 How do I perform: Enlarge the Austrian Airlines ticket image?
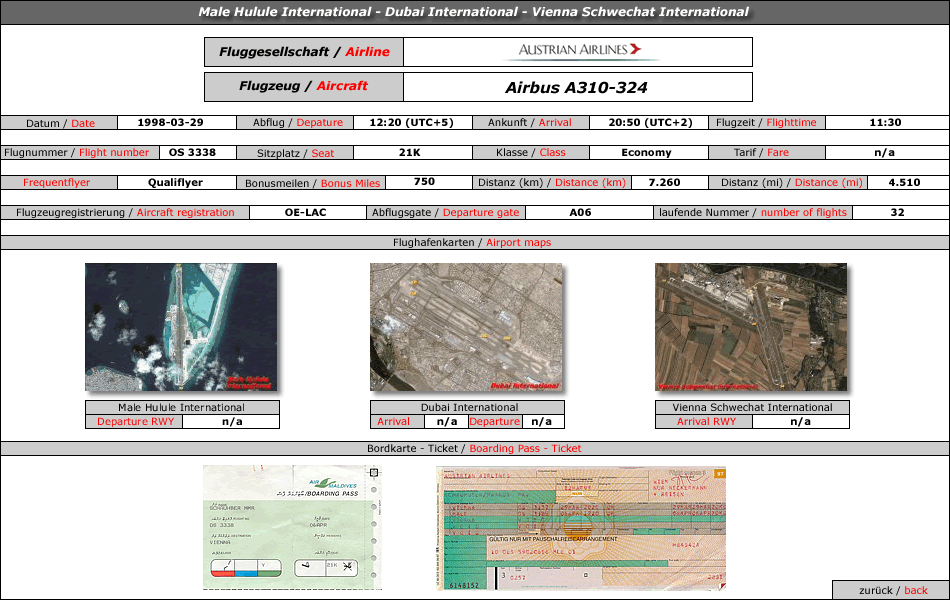click(581, 527)
